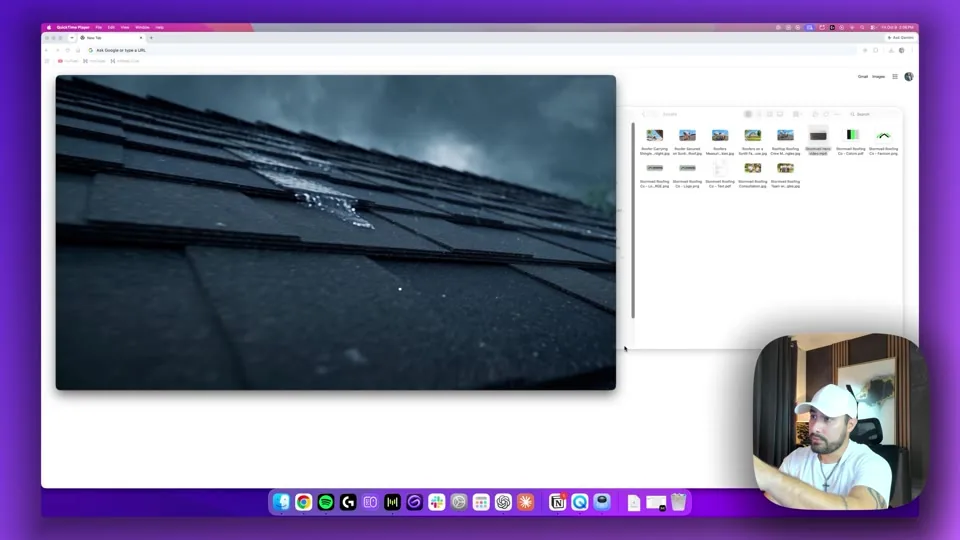This screenshot has height=540, width=960.
Task: Click the Finder window vertical scrollbar
Action: (633, 220)
